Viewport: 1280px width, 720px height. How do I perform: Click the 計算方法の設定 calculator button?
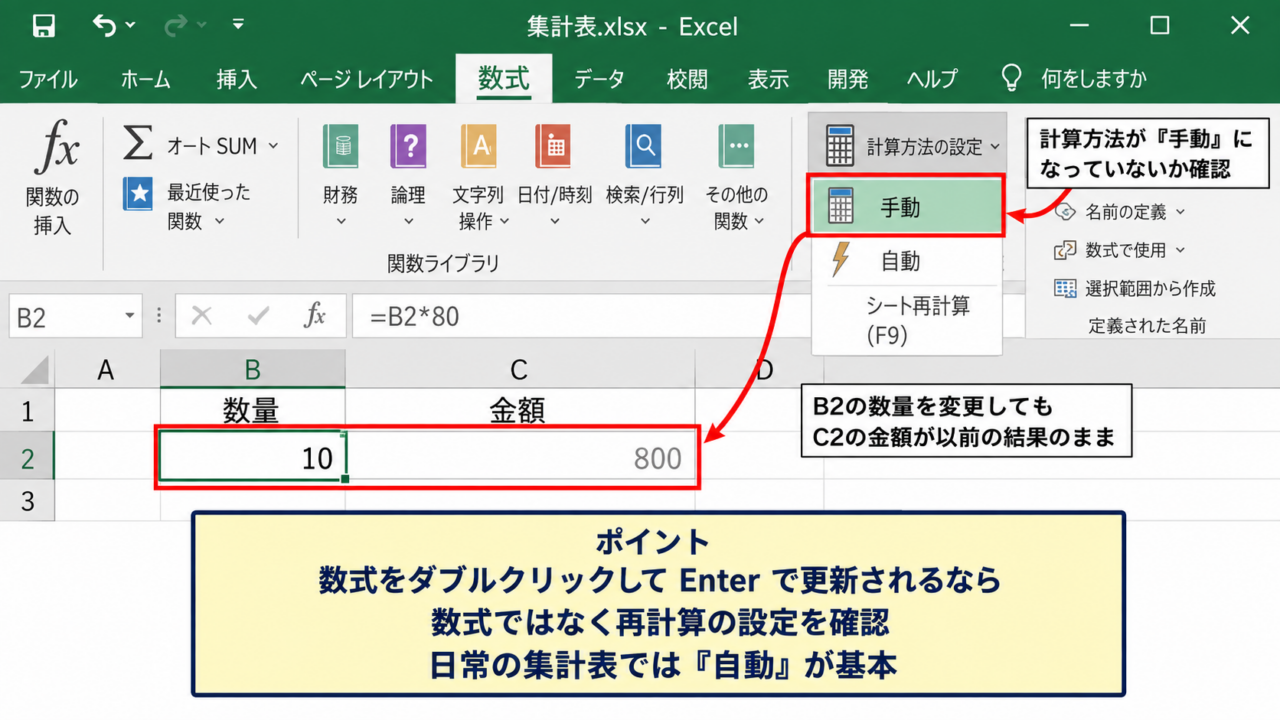(x=908, y=146)
